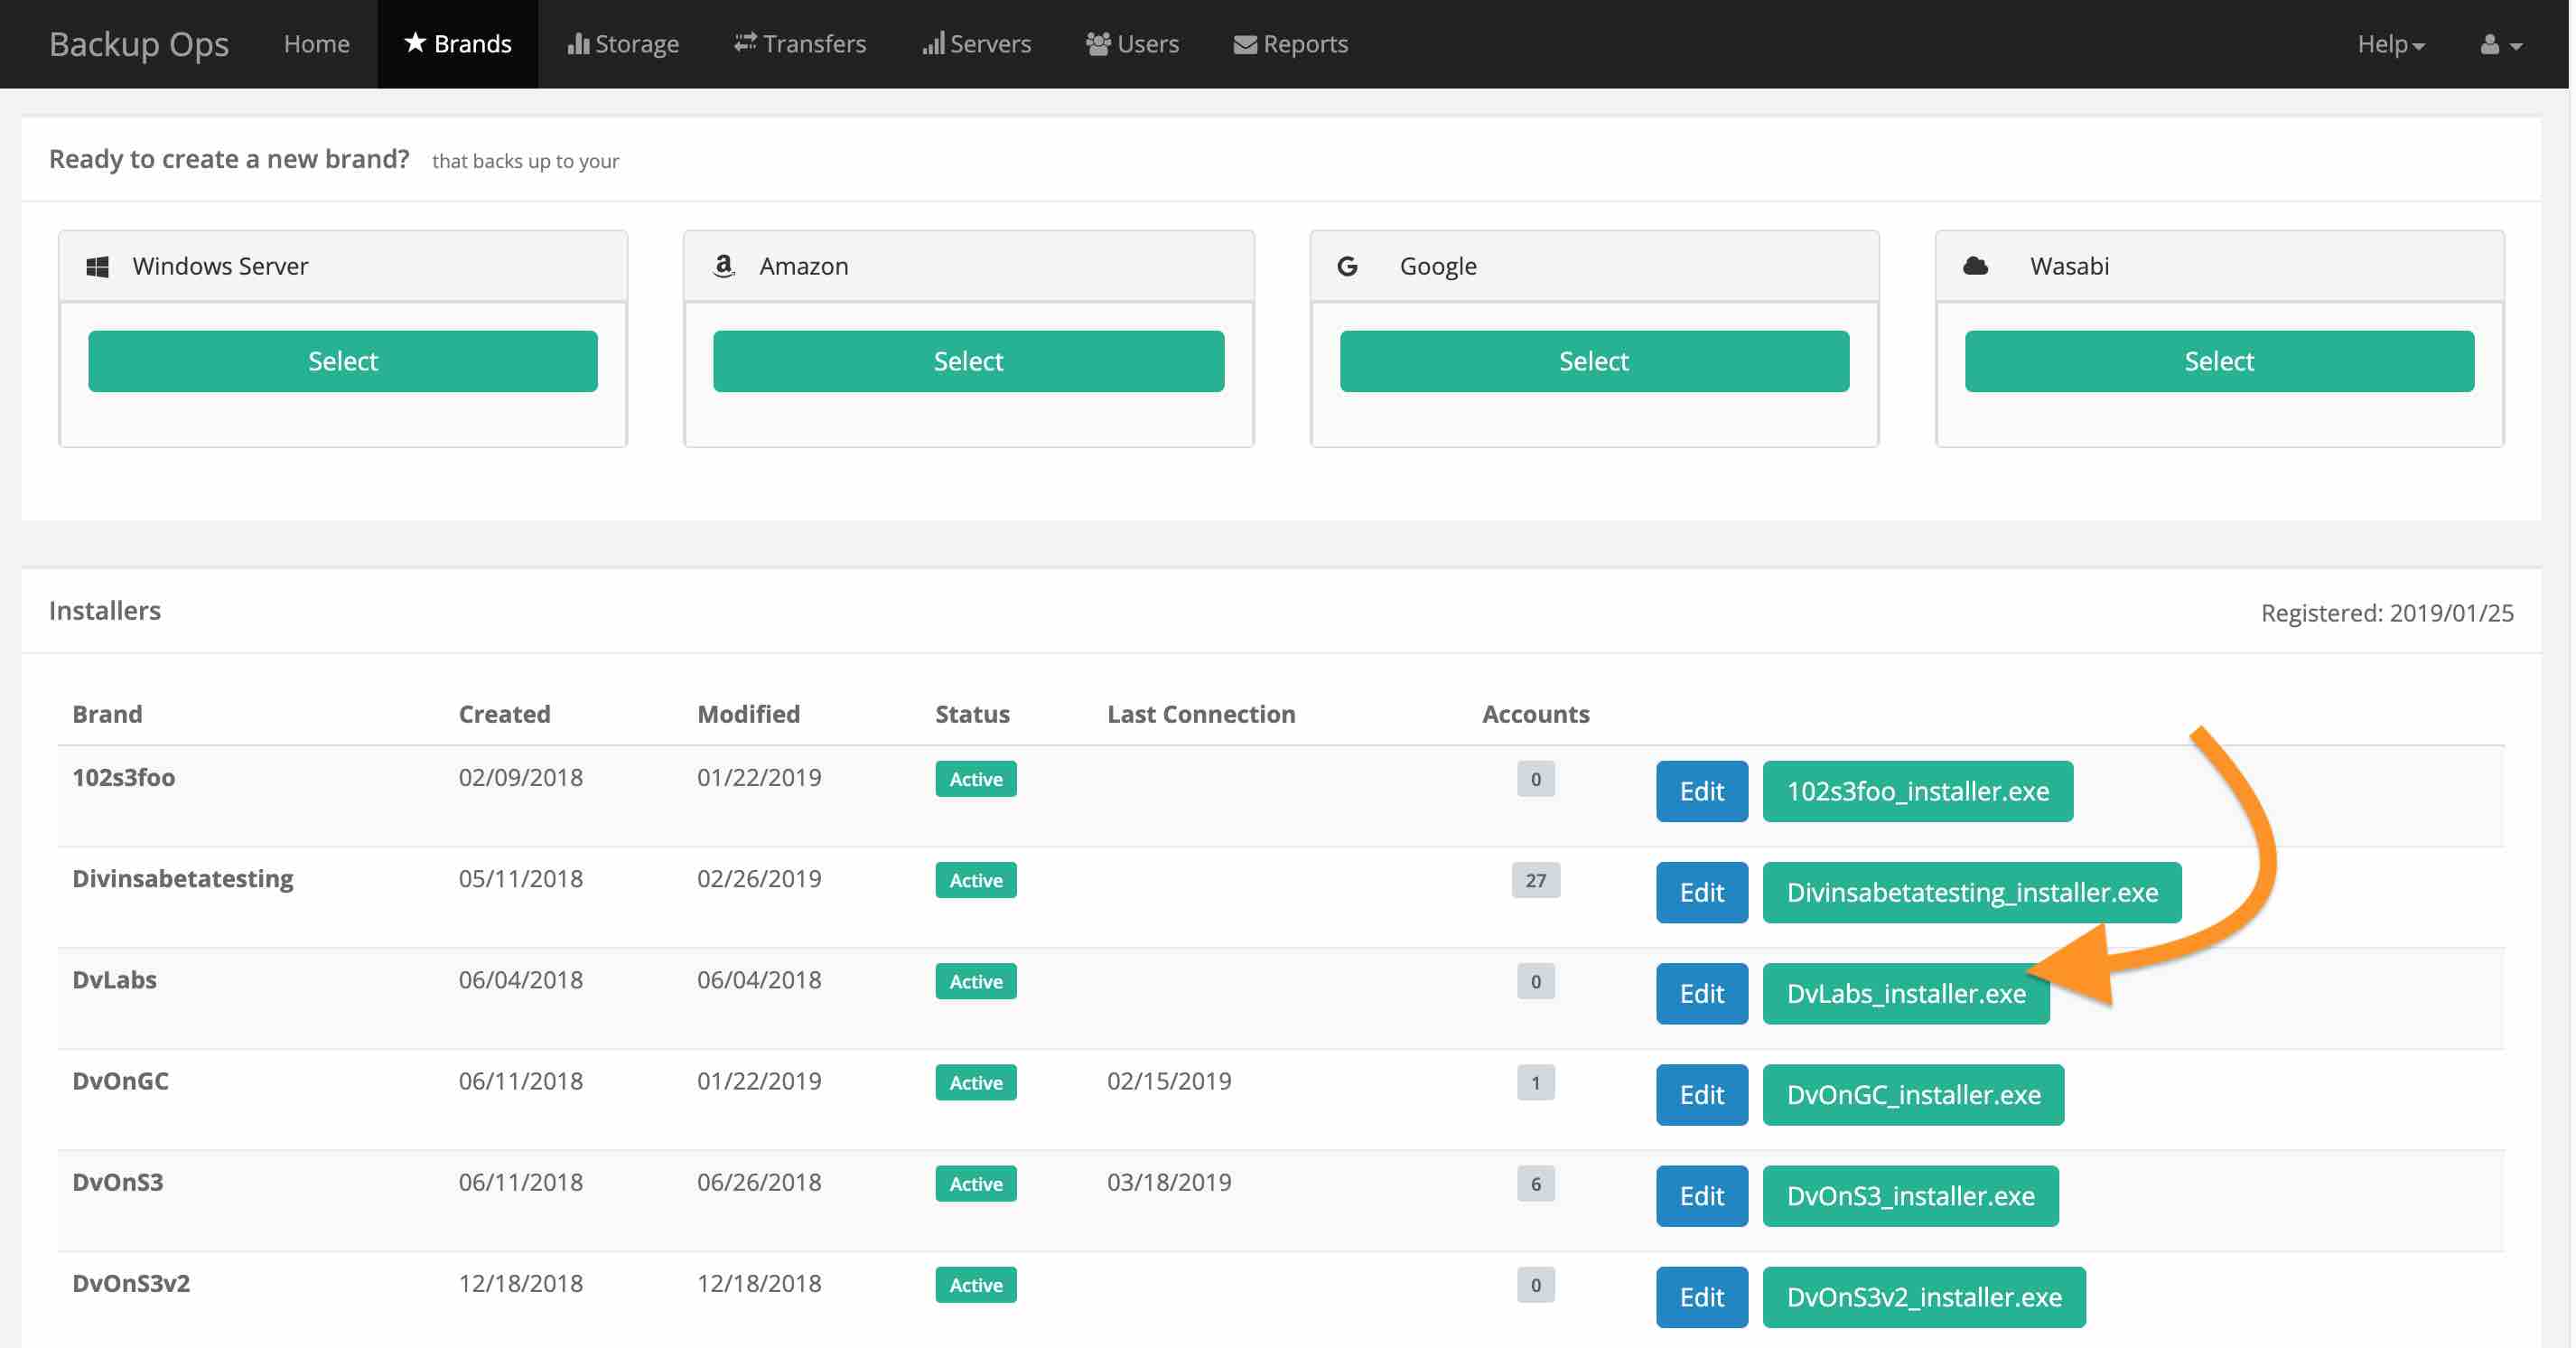2576x1348 pixels.
Task: Click the DvOnGC brand name
Action: pyautogui.click(x=120, y=1080)
